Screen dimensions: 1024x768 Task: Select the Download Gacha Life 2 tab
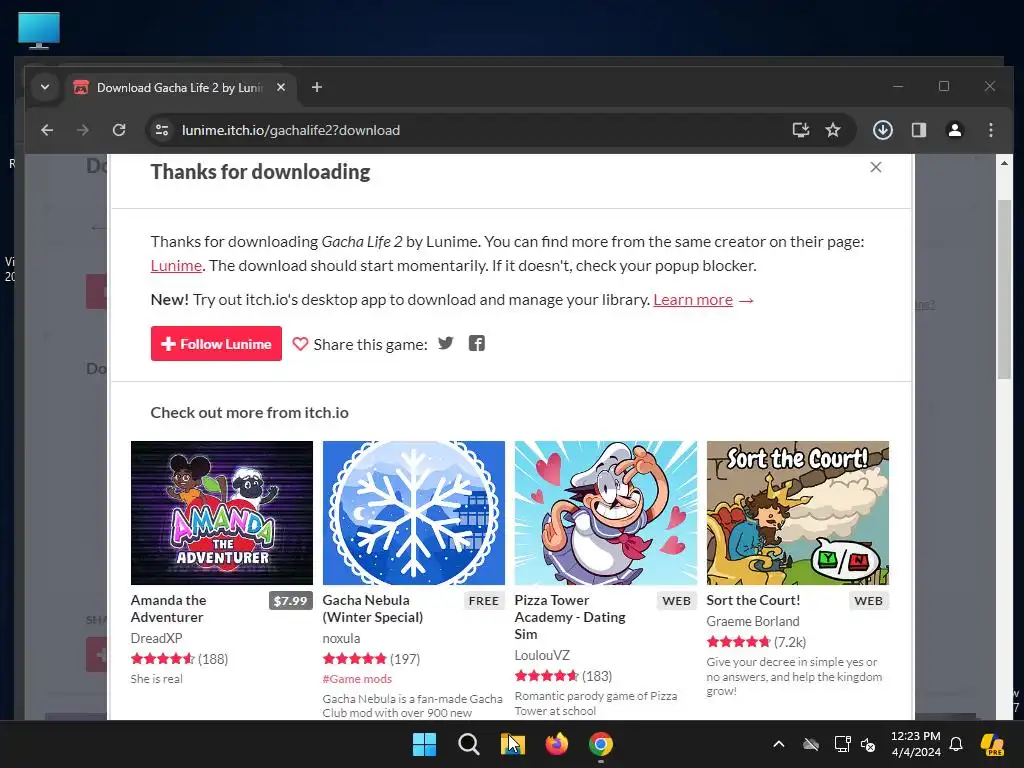point(180,88)
